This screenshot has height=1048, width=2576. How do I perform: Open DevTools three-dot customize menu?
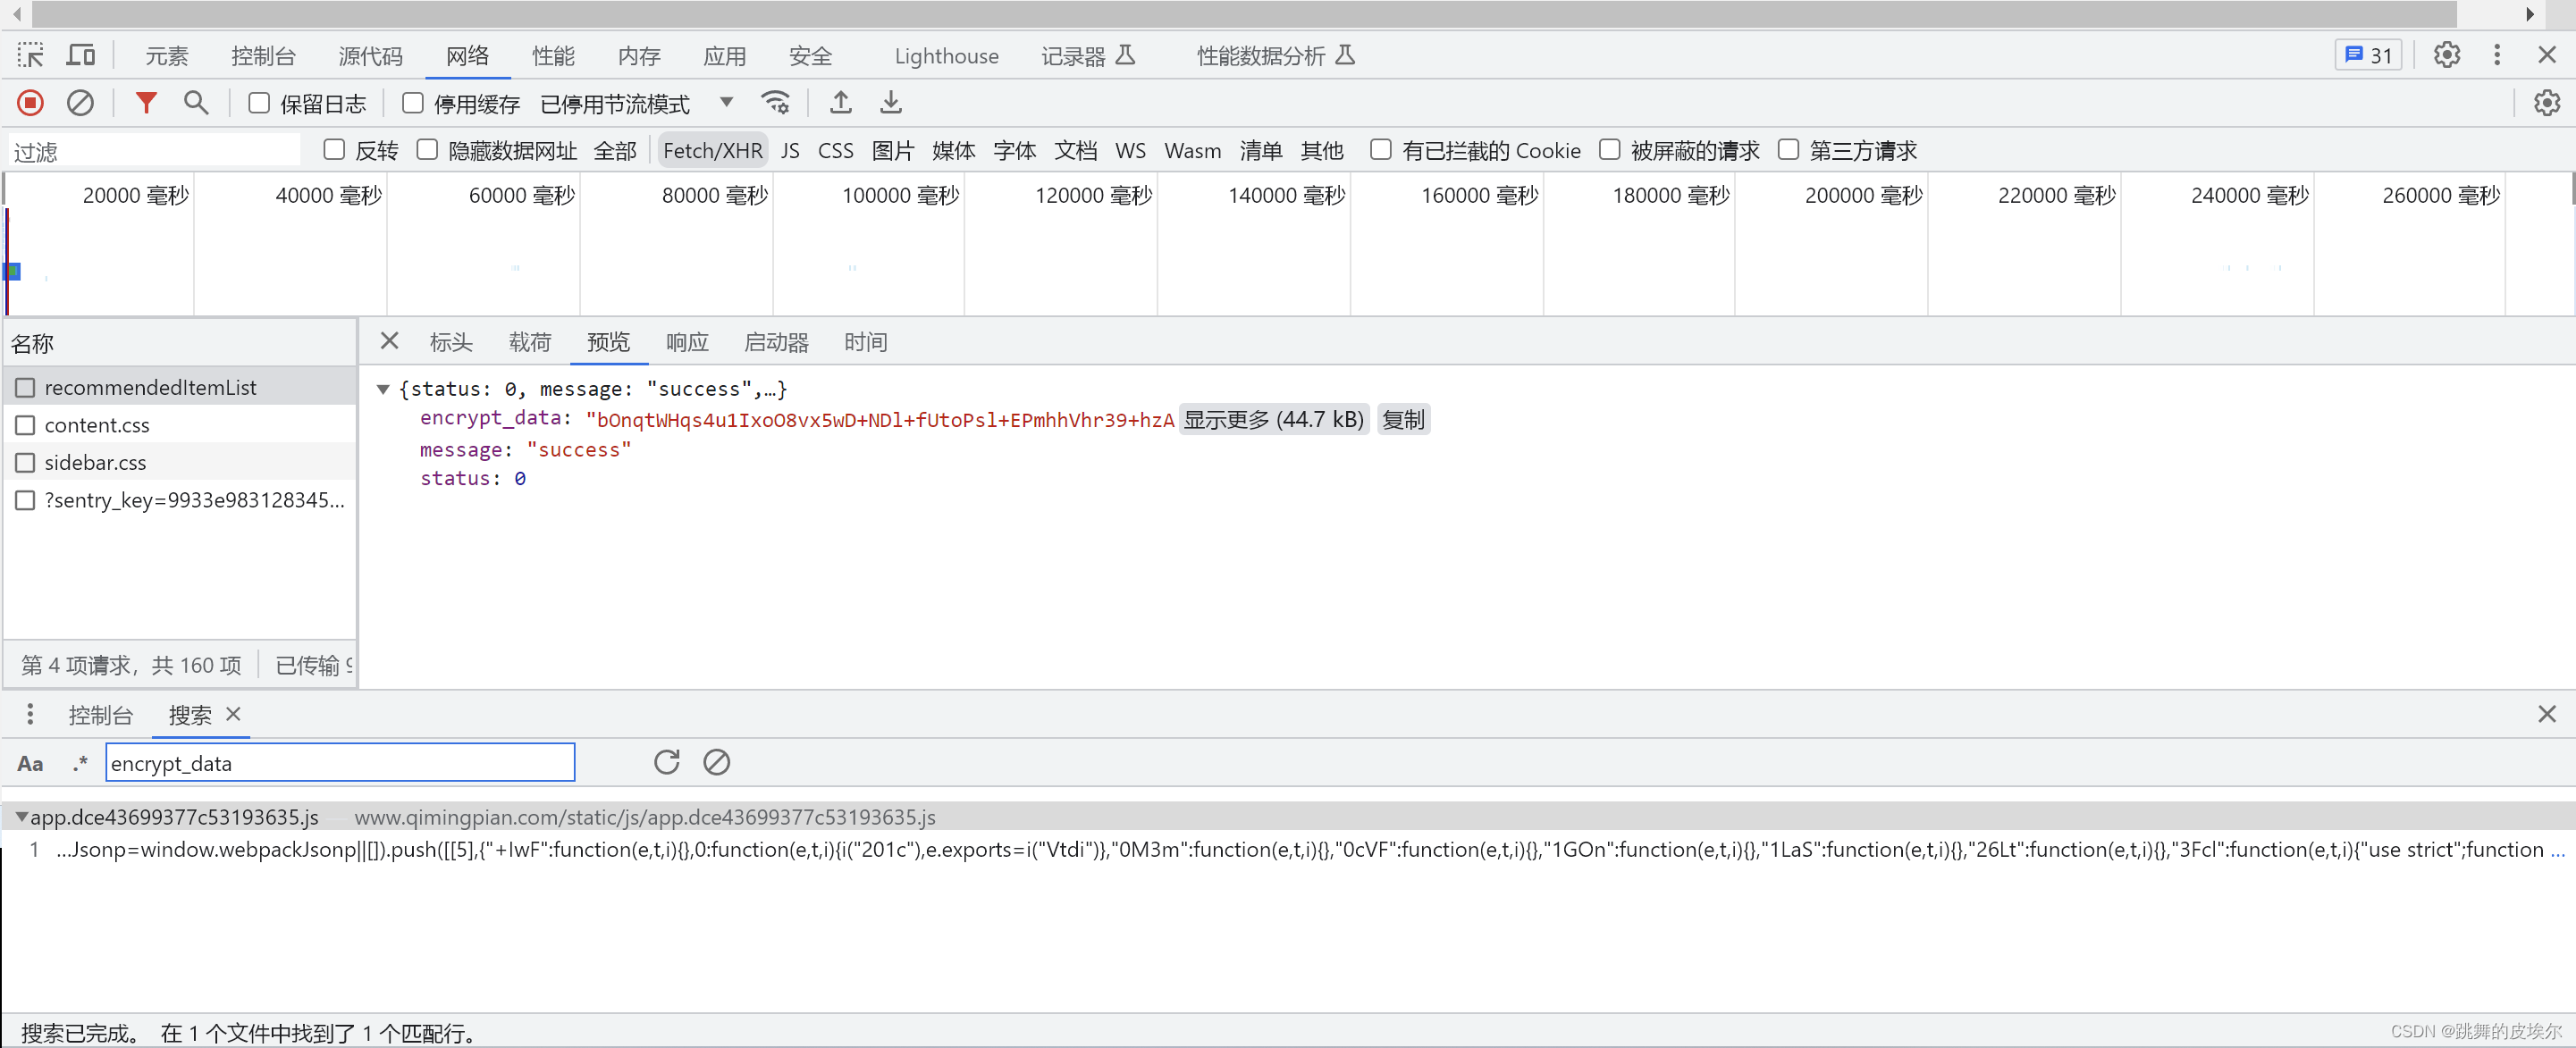[2496, 55]
